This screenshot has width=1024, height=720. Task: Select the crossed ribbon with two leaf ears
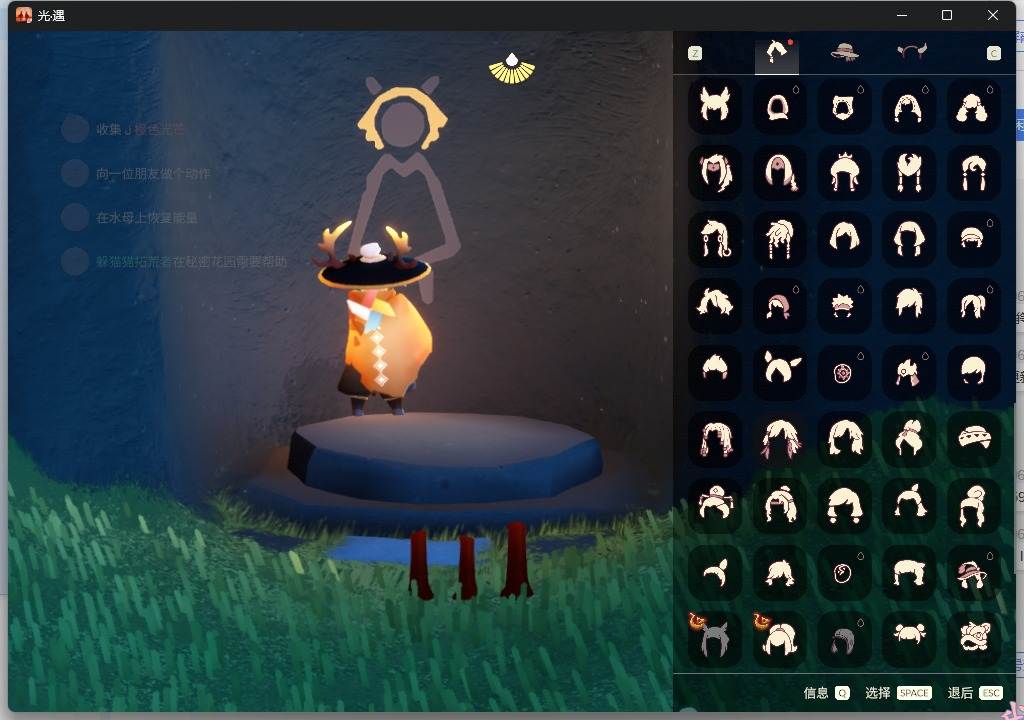click(x=779, y=372)
